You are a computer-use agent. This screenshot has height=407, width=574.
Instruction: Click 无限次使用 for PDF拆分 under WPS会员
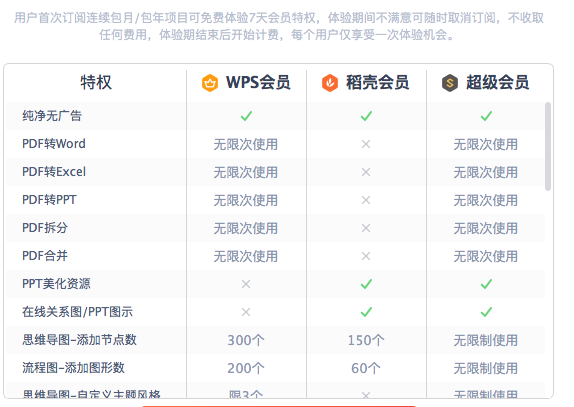click(x=246, y=228)
